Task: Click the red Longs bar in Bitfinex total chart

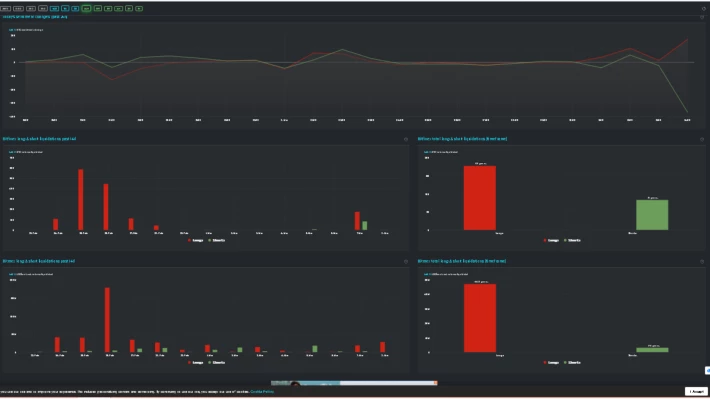Action: (x=480, y=198)
